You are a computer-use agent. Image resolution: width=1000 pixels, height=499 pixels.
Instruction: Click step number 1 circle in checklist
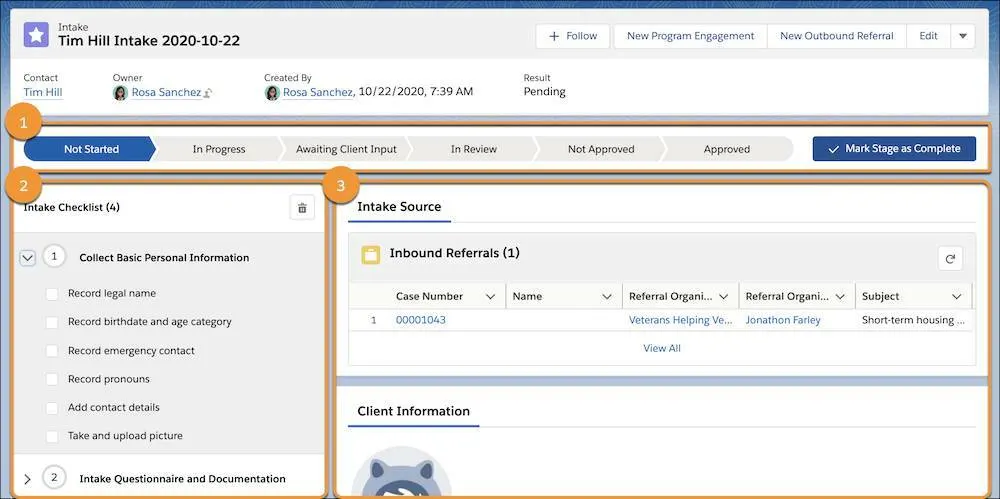pos(54,257)
